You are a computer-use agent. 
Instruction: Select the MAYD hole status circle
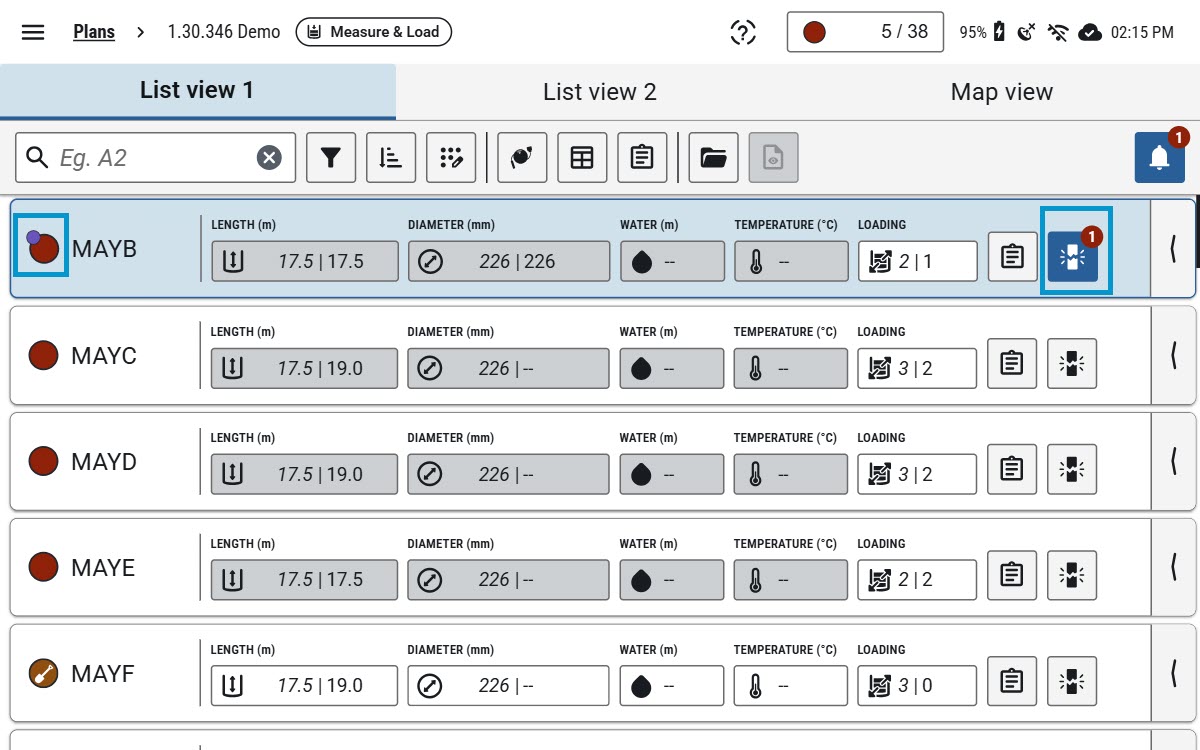43,461
